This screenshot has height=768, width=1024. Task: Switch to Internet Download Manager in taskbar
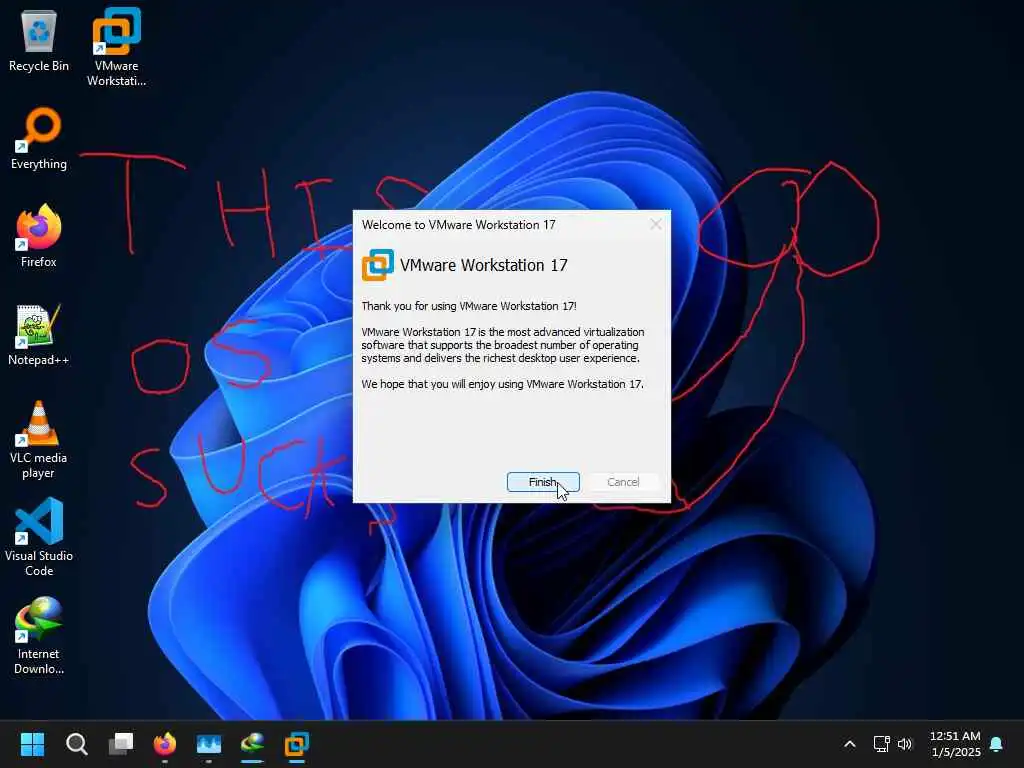[253, 744]
